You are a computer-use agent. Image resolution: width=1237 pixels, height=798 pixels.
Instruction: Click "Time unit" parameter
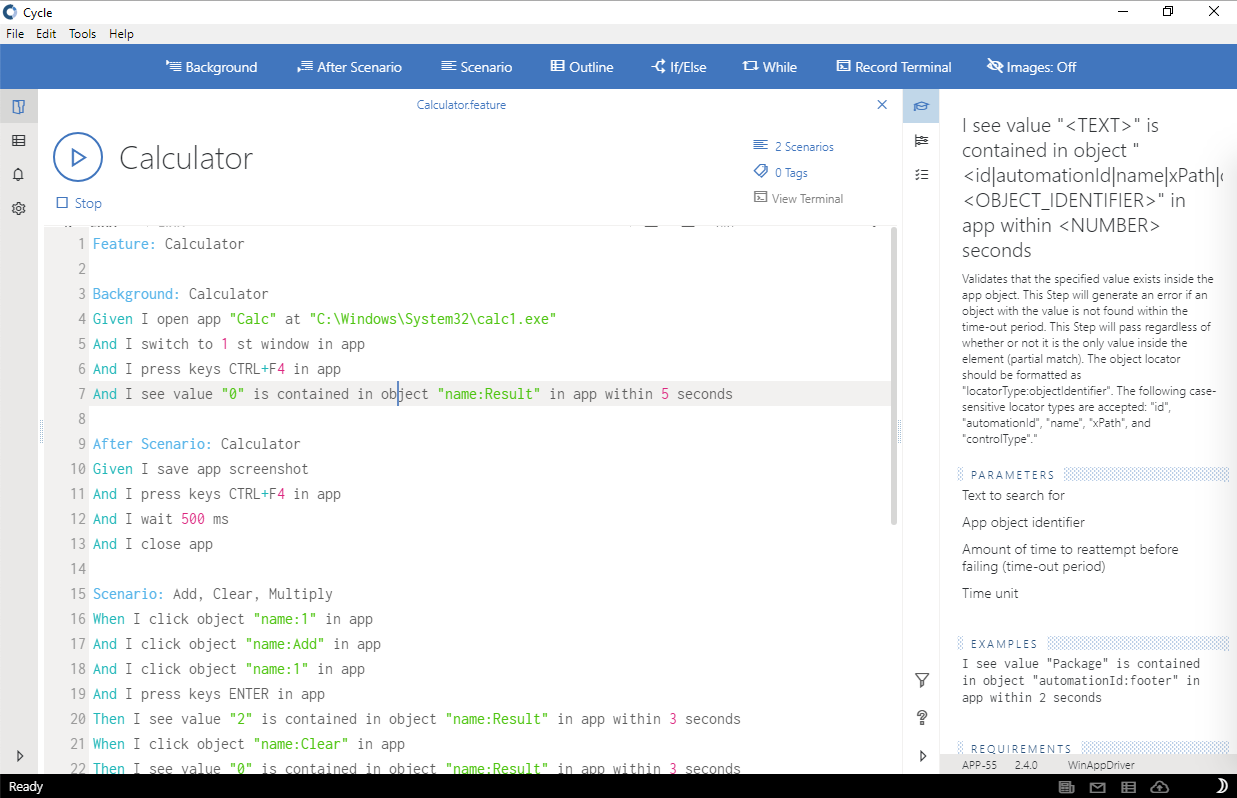tap(990, 593)
